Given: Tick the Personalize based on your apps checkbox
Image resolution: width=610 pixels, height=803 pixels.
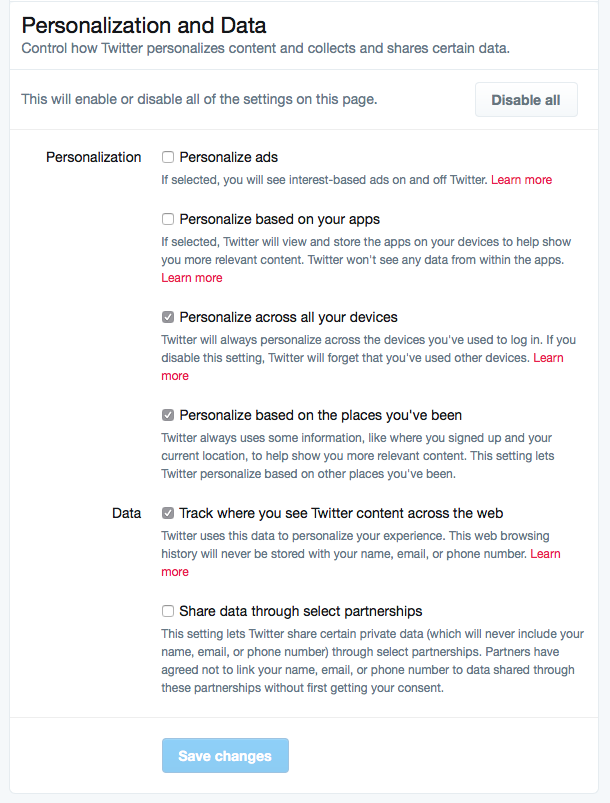Looking at the screenshot, I should [168, 219].
